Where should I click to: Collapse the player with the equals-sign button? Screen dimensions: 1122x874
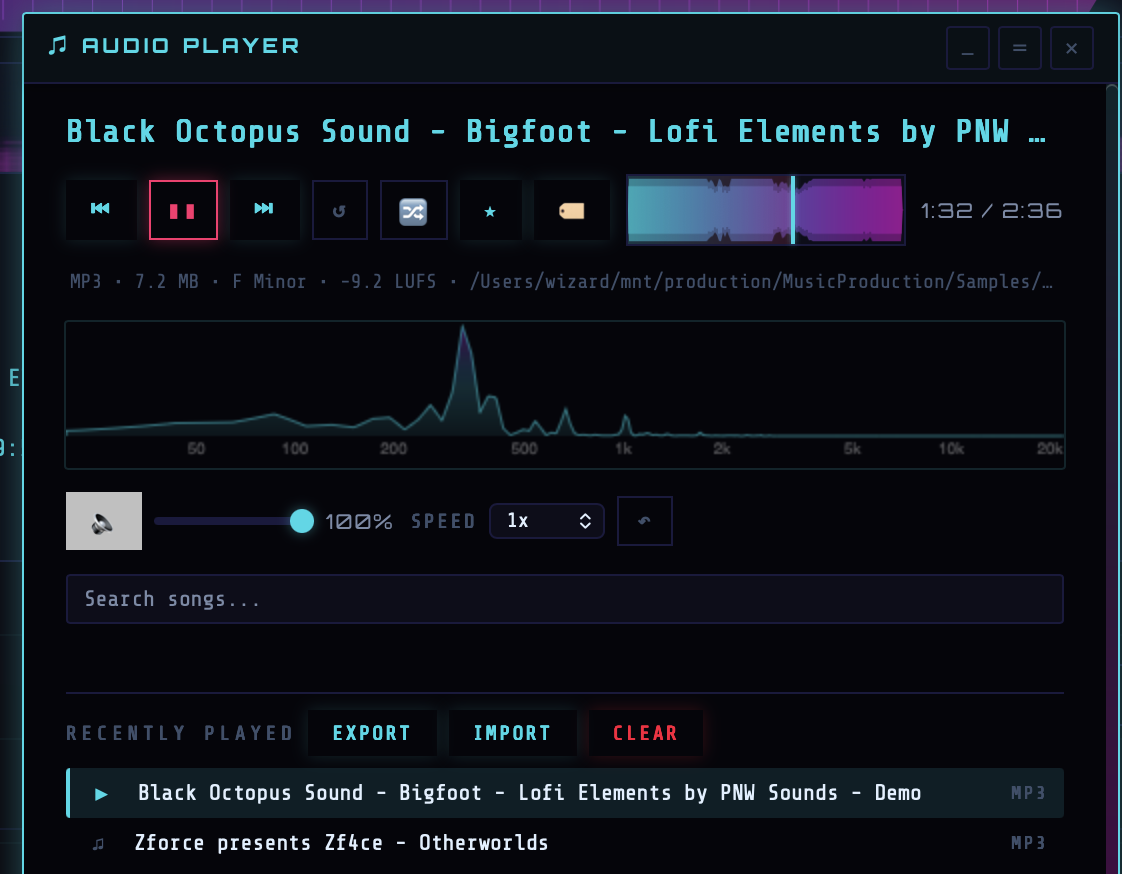(x=1020, y=48)
